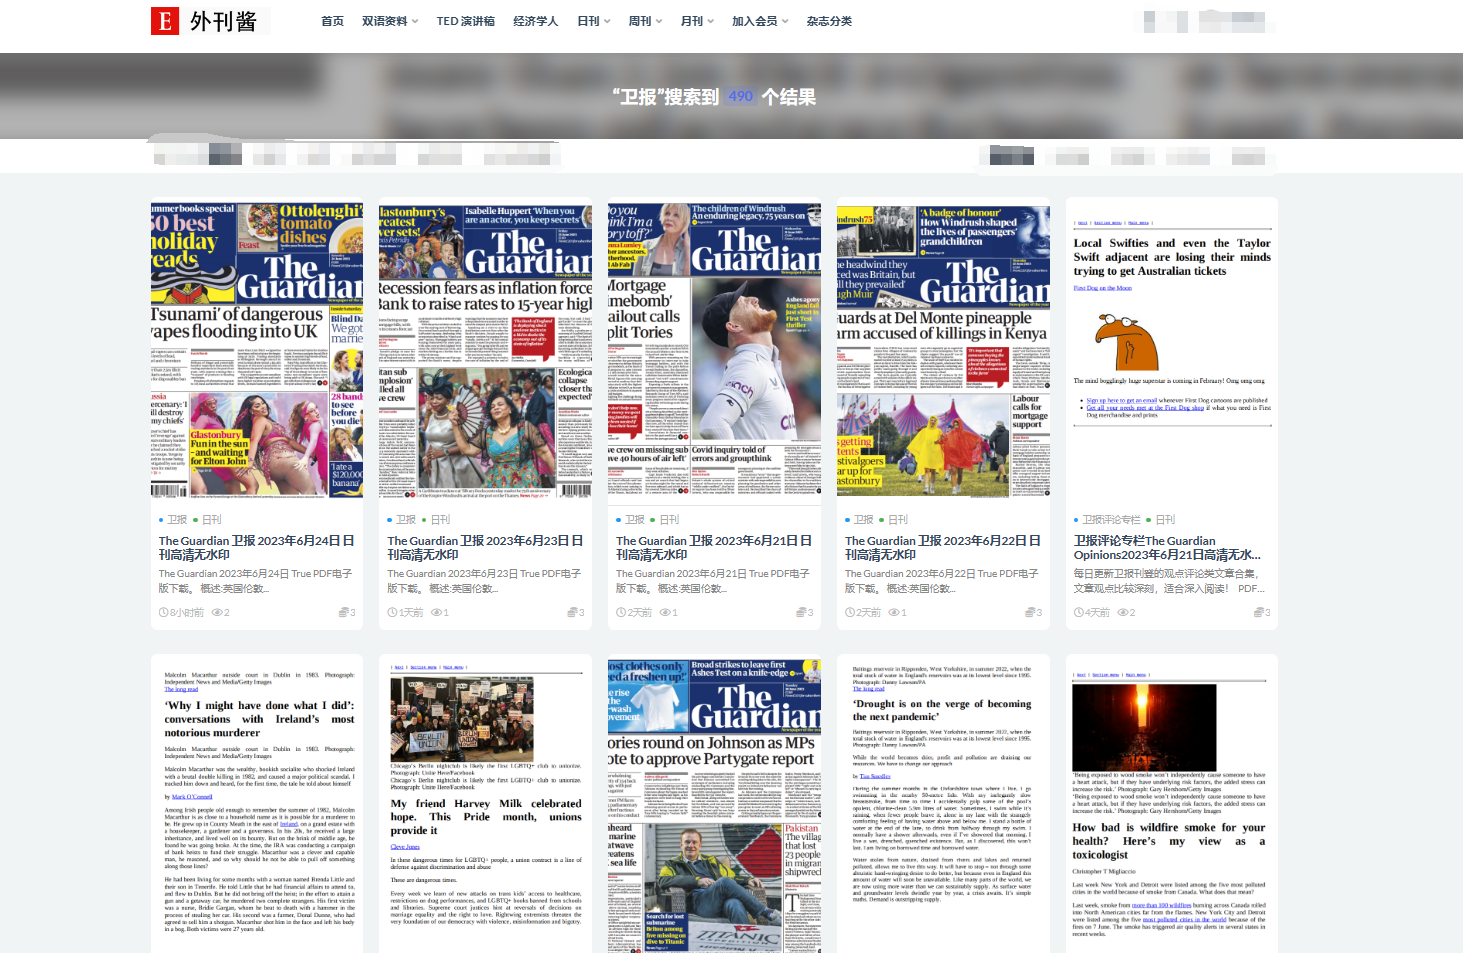This screenshot has height=953, width=1463.
Task: Open title The Guardian 卫报 2023年6月22日 日刊
Action: tap(943, 547)
